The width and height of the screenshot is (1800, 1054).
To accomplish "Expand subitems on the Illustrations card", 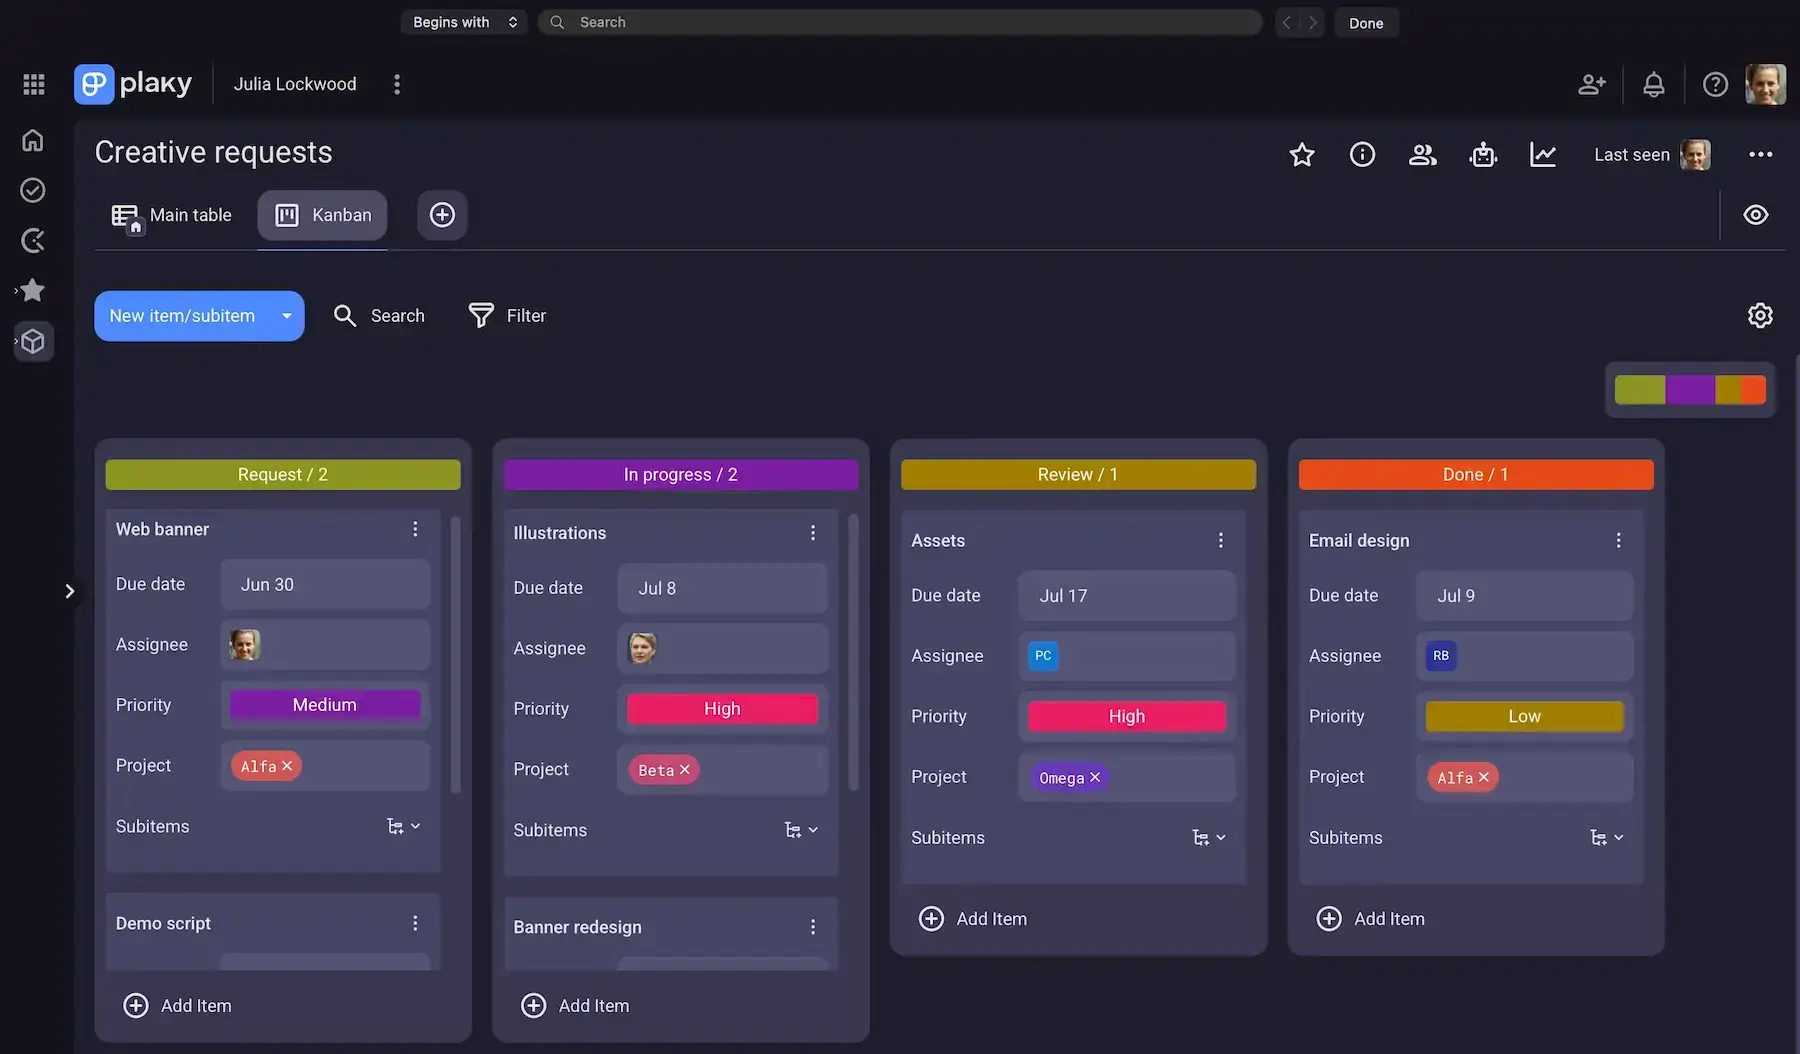I will tap(802, 830).
